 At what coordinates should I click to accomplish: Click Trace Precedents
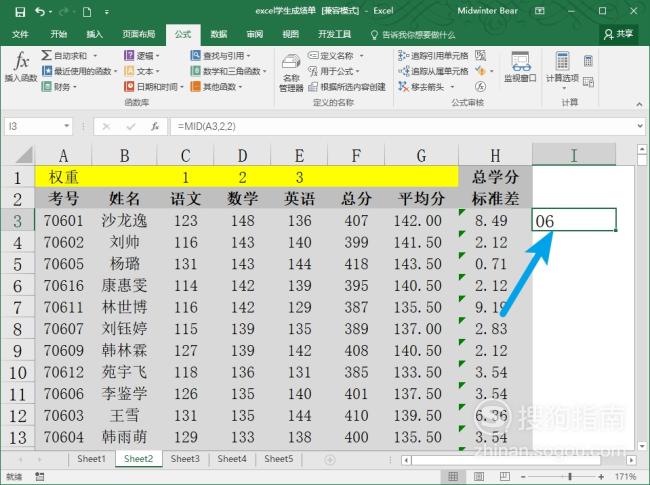pos(433,56)
